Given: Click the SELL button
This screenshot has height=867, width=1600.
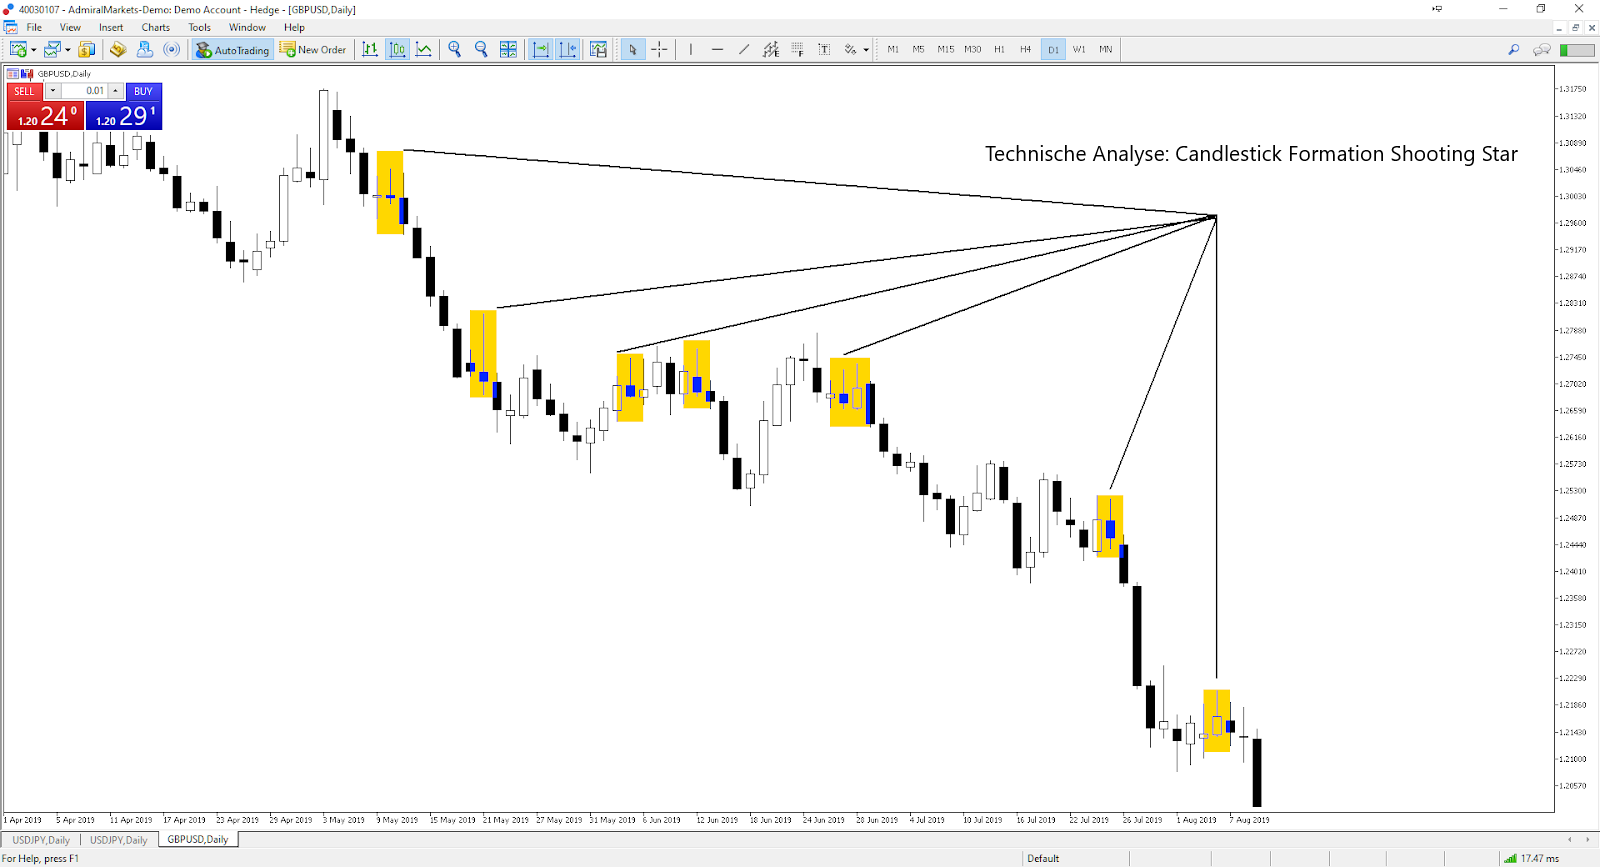Looking at the screenshot, I should coord(24,91).
